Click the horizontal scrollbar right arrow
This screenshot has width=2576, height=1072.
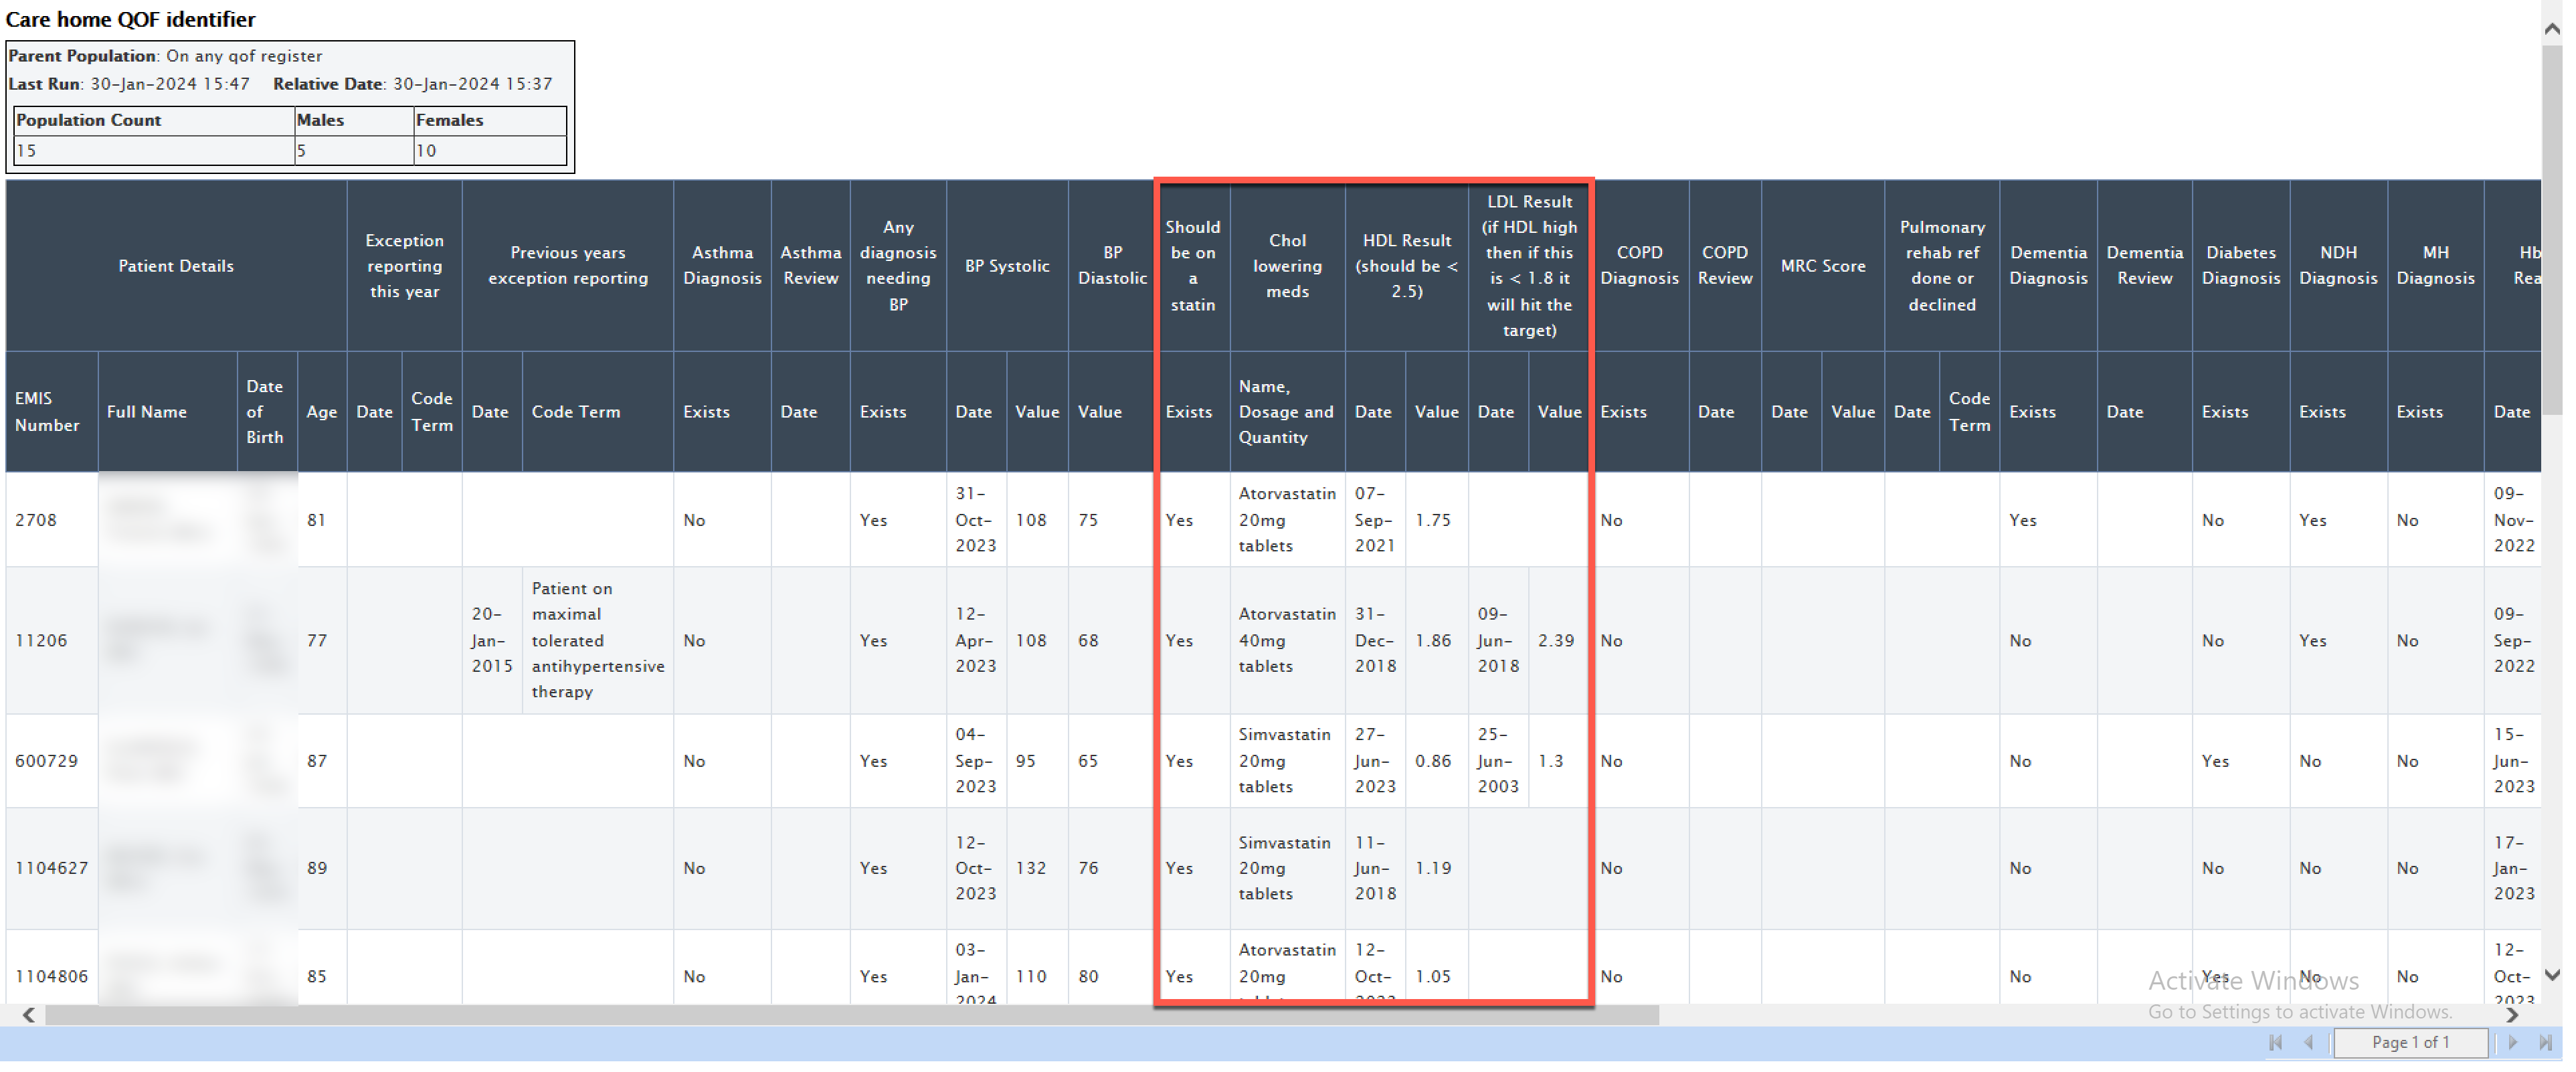tap(2512, 1015)
